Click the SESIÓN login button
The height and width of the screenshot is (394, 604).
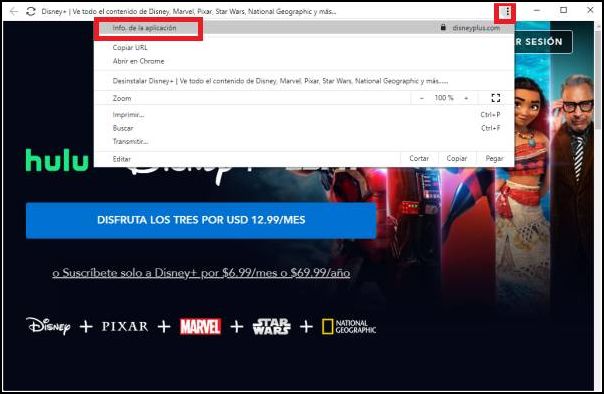543,42
